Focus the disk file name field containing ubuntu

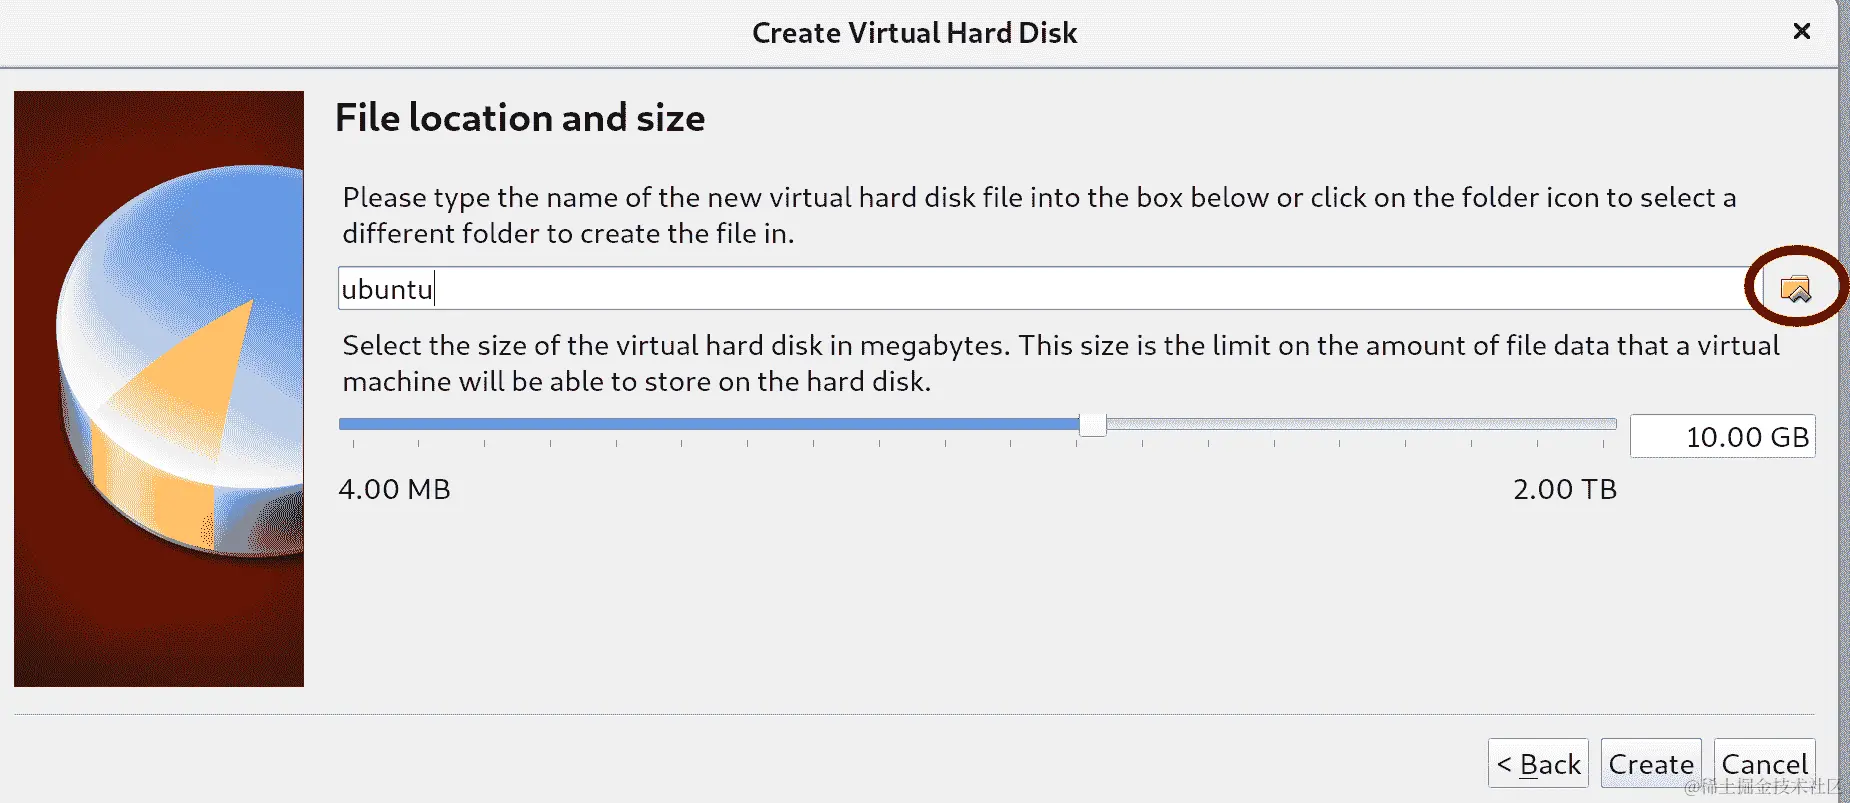1045,289
